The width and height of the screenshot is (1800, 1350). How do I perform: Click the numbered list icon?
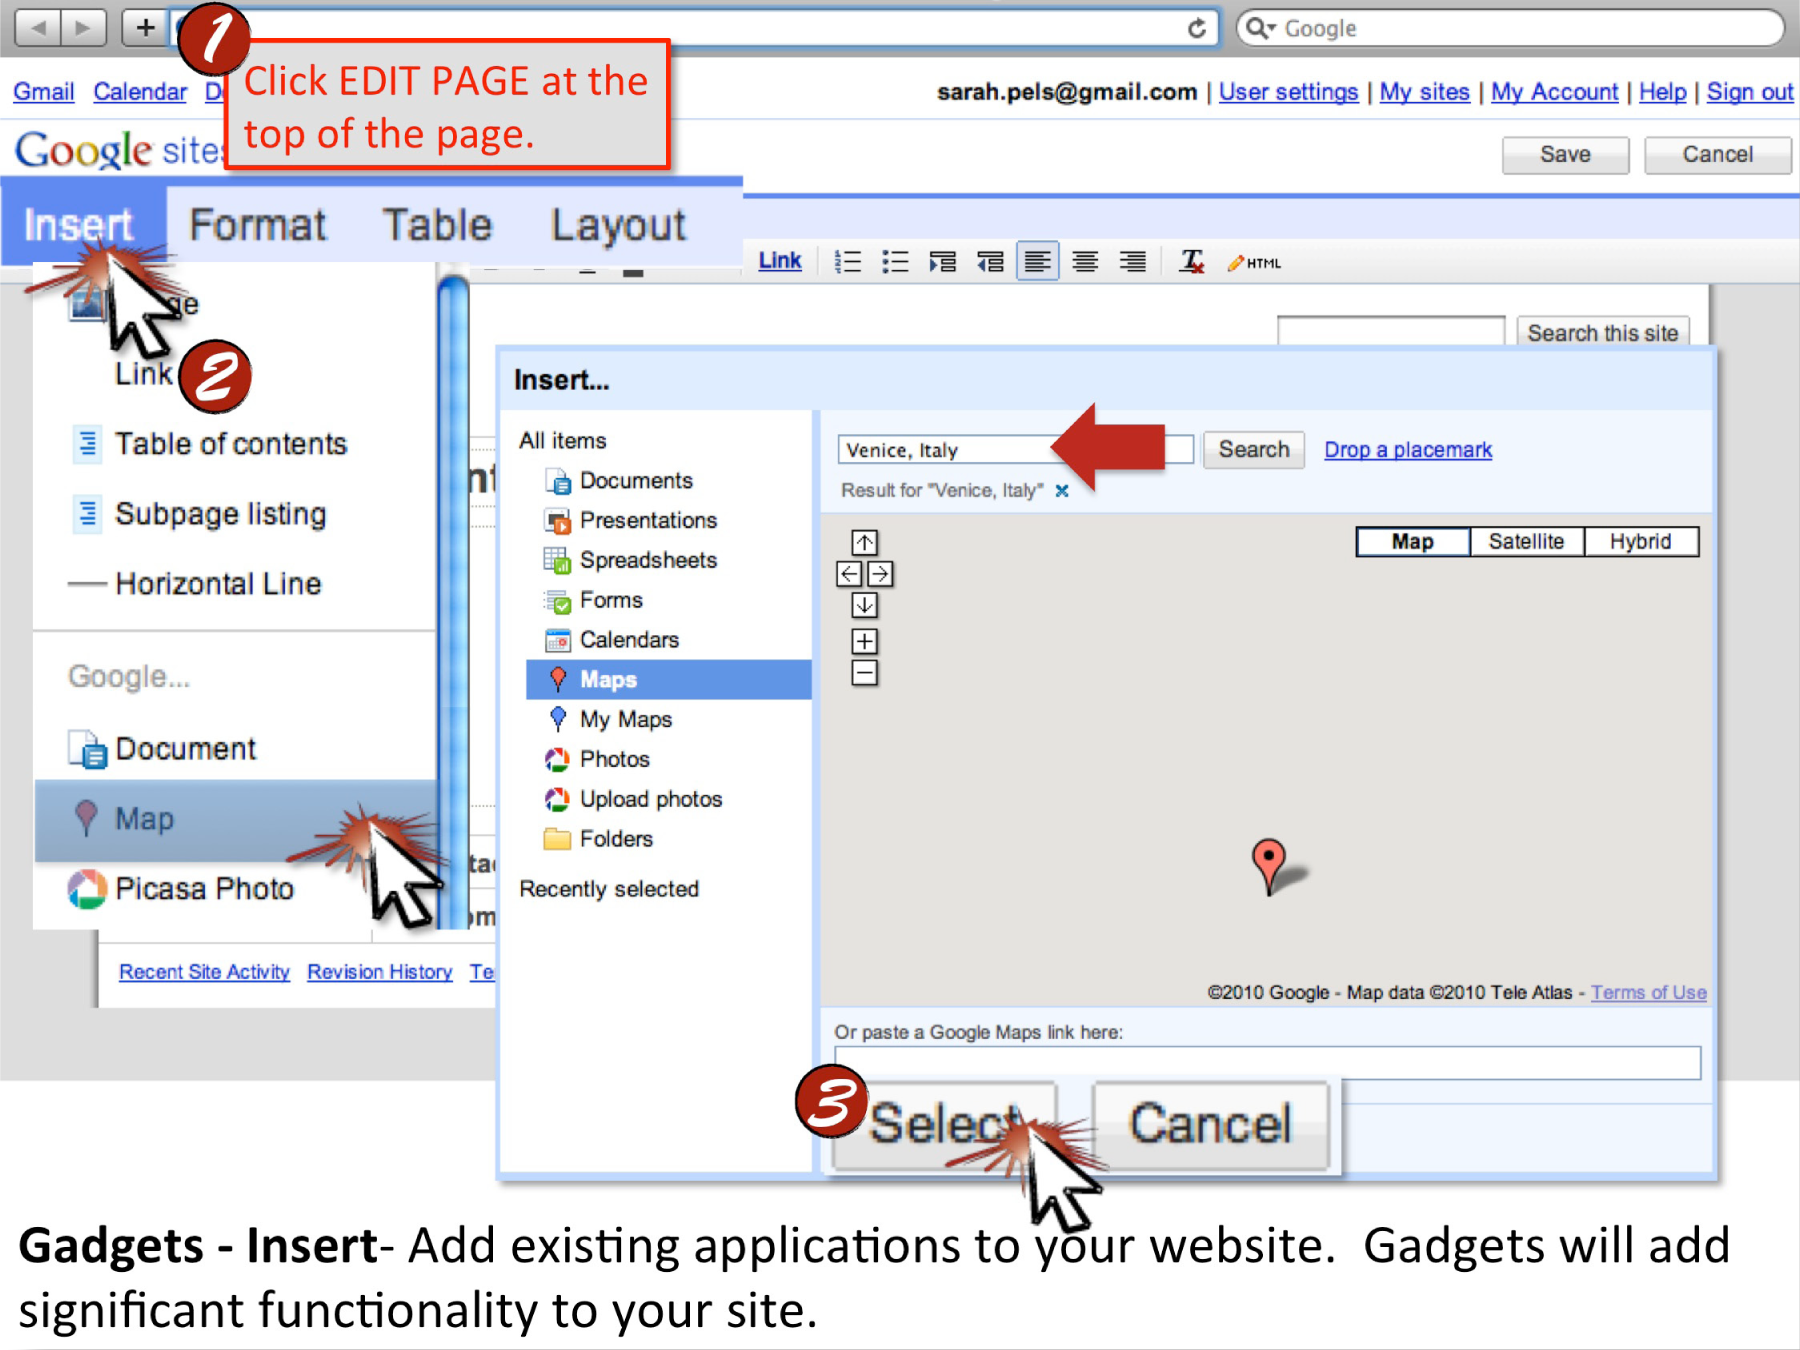848,262
